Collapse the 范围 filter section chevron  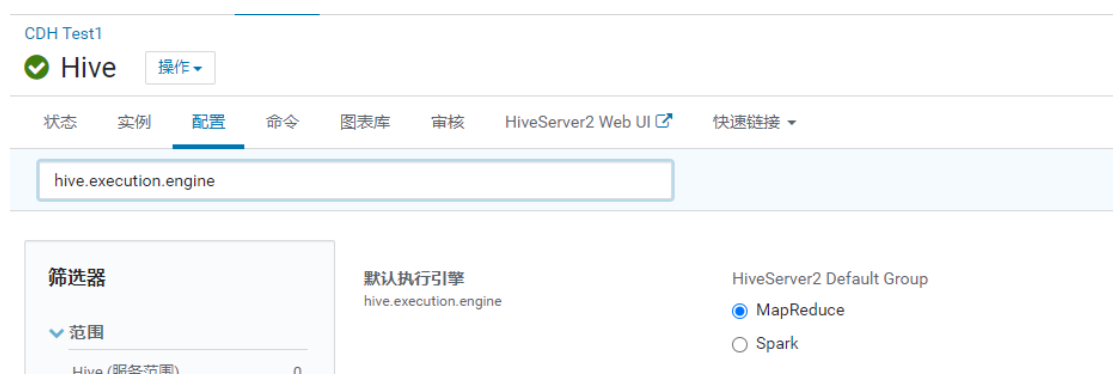(x=57, y=333)
